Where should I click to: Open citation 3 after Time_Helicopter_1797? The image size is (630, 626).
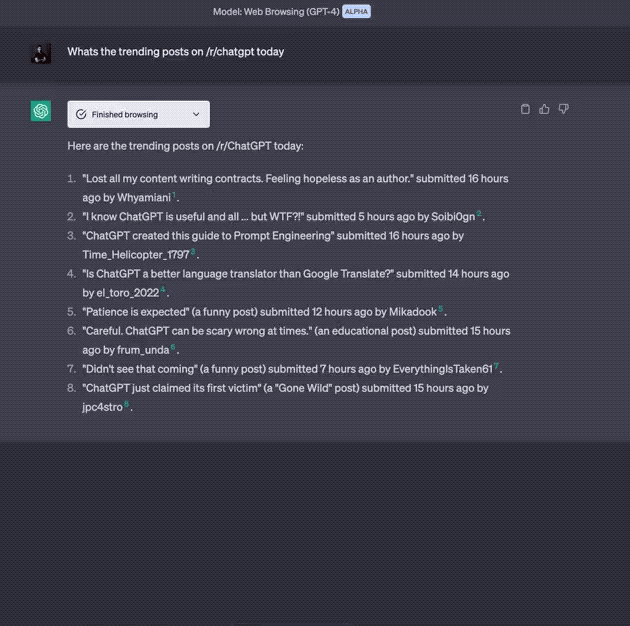pyautogui.click(x=193, y=252)
